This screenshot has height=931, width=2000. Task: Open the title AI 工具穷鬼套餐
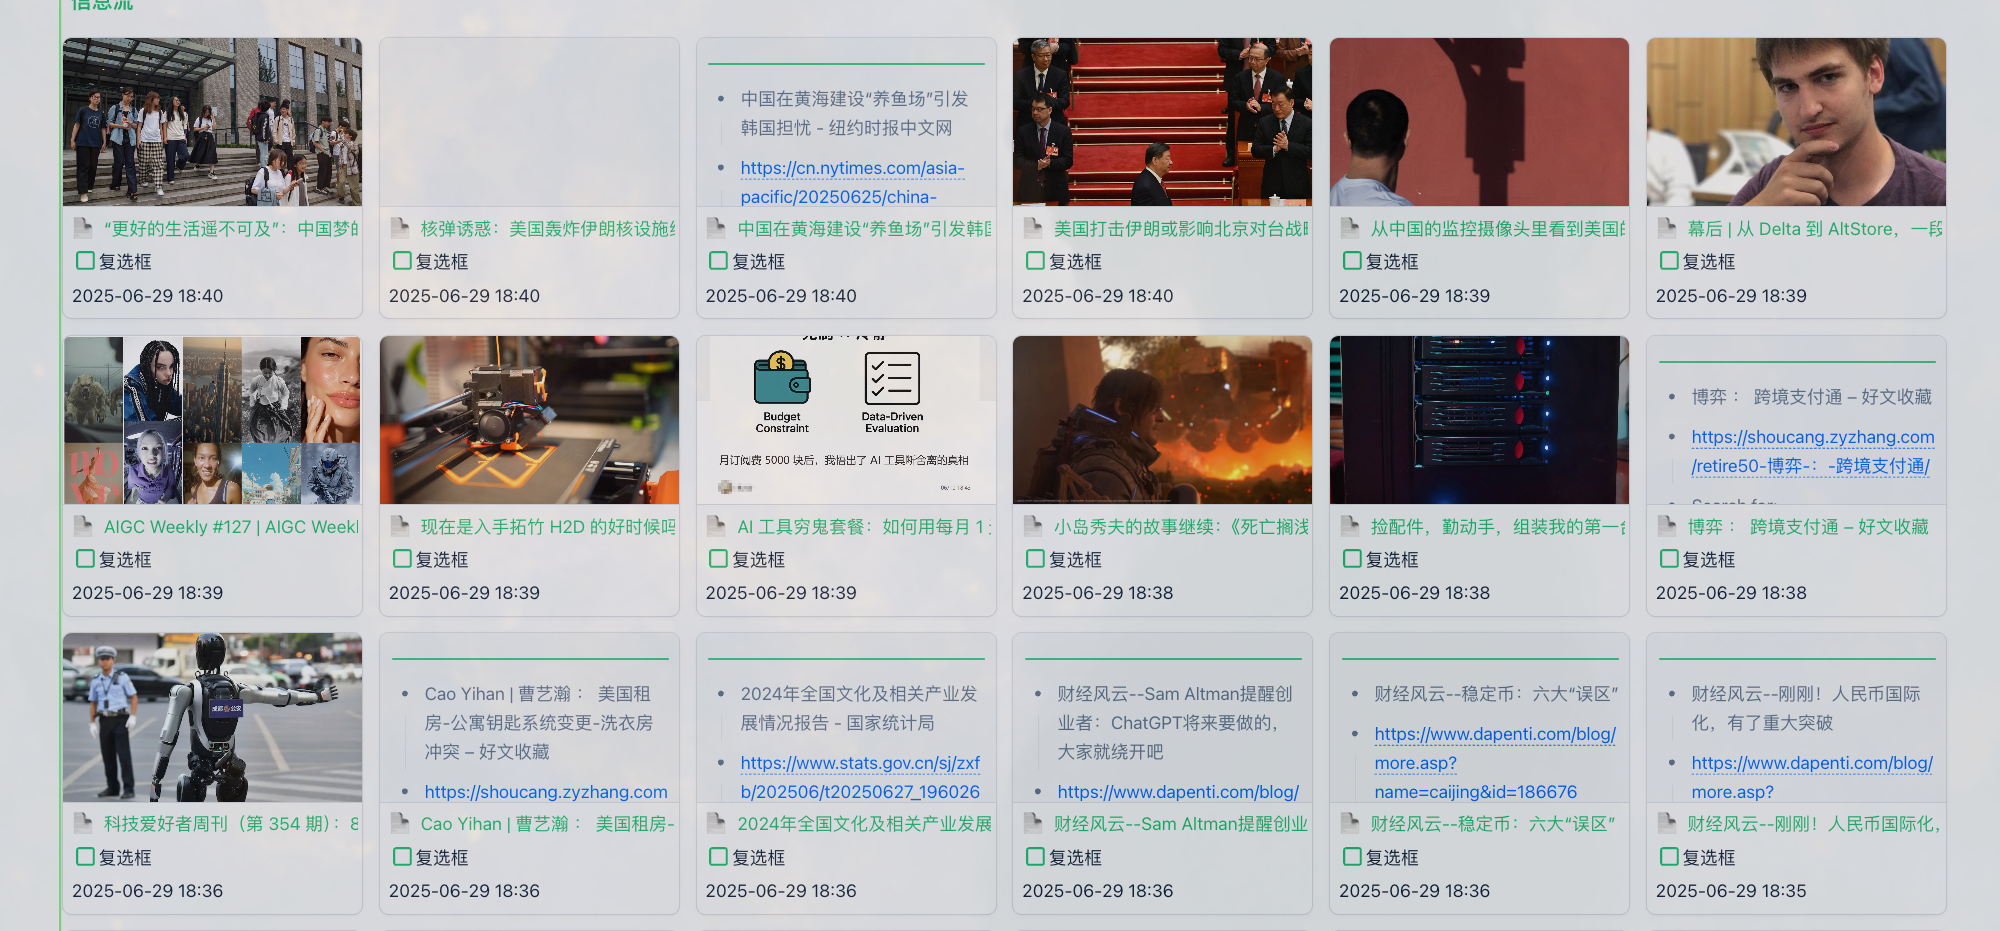865,526
